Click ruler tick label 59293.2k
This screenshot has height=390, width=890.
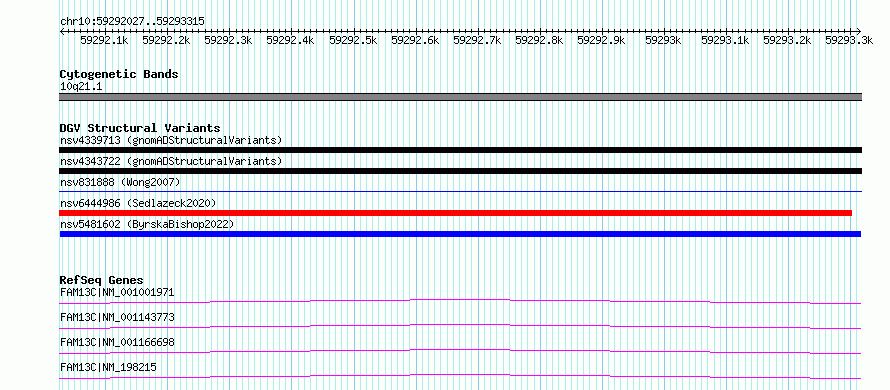click(x=787, y=40)
